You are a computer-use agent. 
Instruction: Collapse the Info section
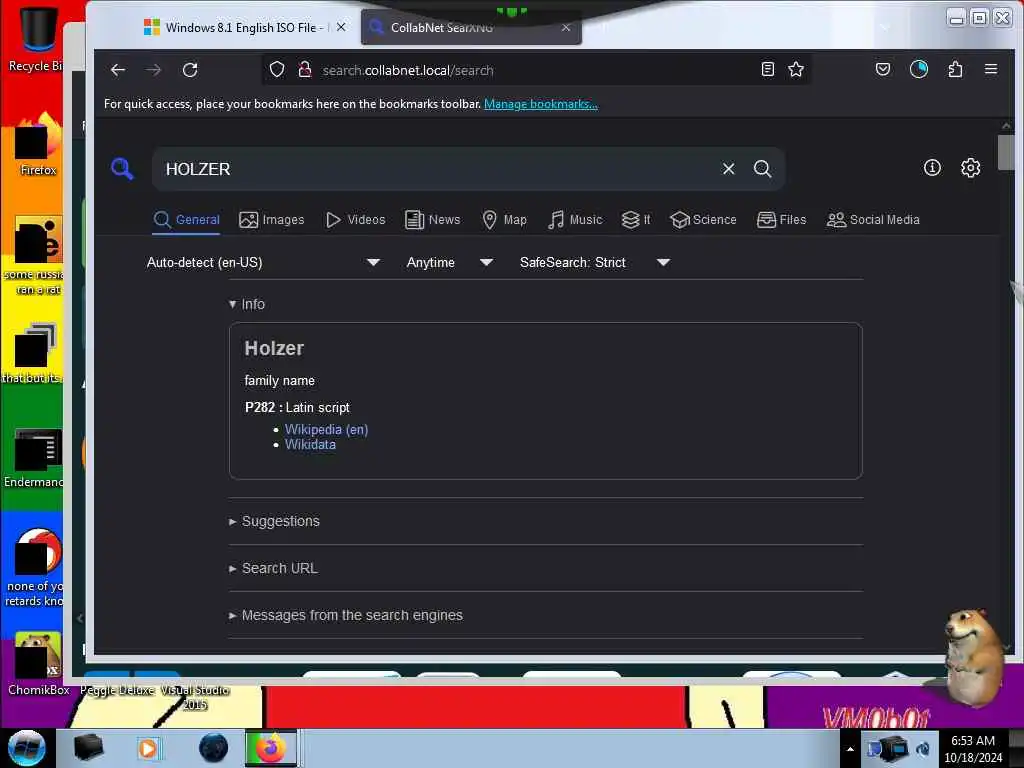point(247,304)
